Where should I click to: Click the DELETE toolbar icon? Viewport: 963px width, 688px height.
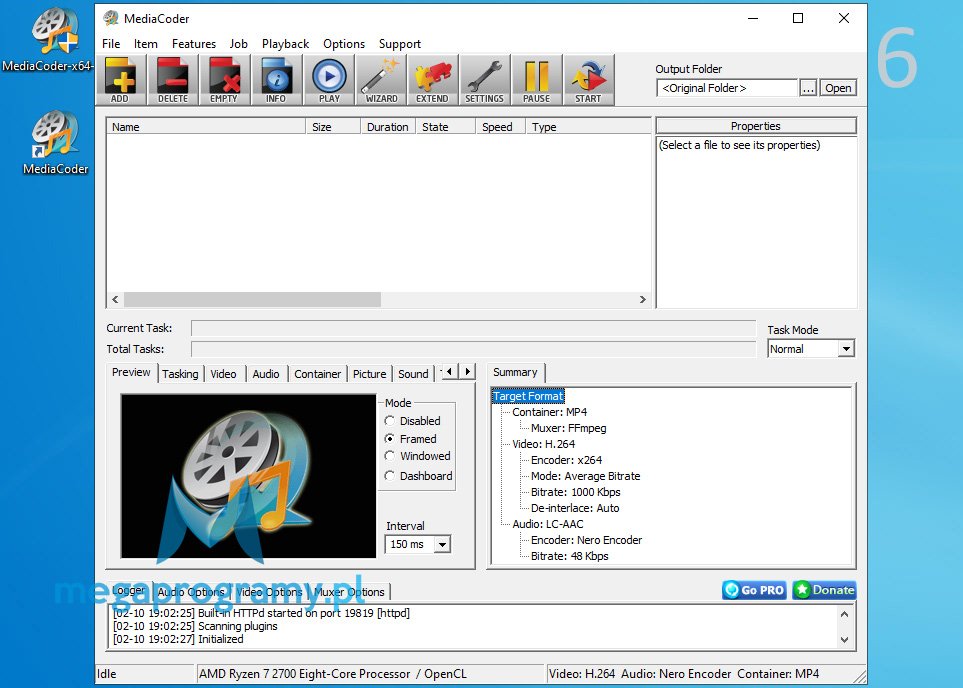173,80
